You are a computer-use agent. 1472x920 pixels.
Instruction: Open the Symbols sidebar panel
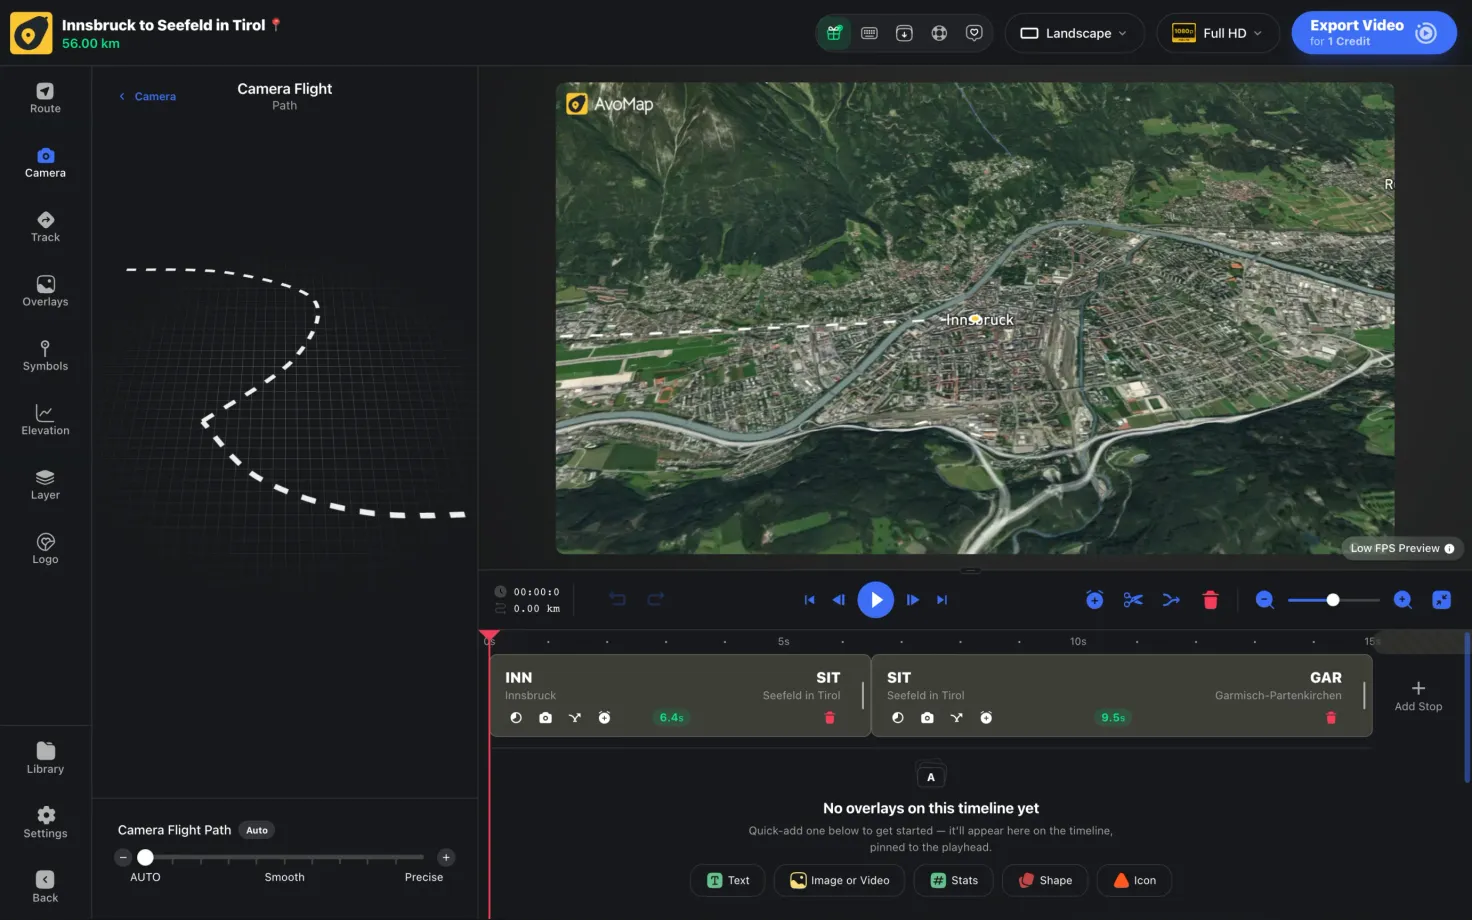[45, 356]
